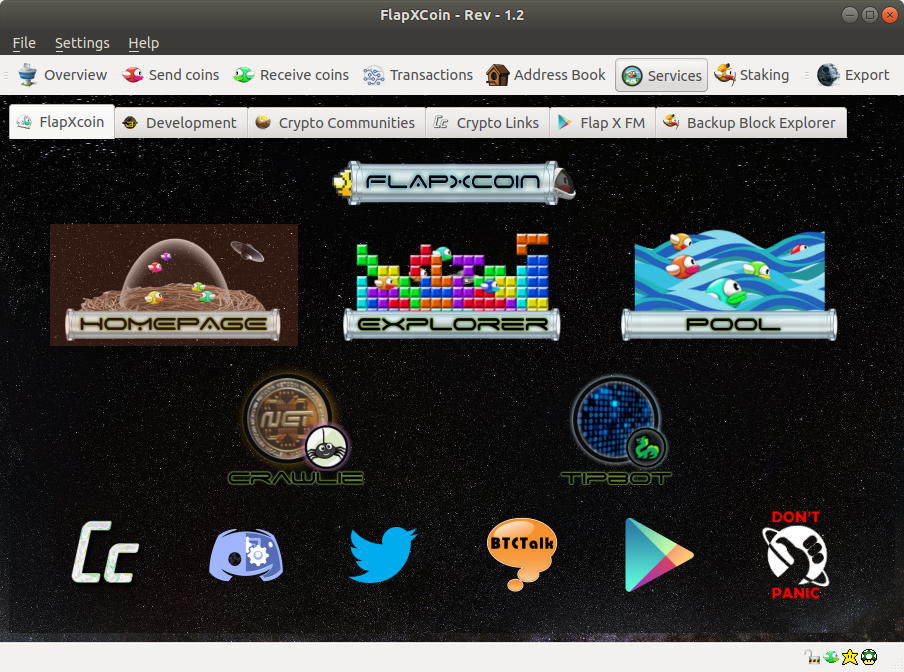Switch to the Flap X FM tab

(602, 123)
